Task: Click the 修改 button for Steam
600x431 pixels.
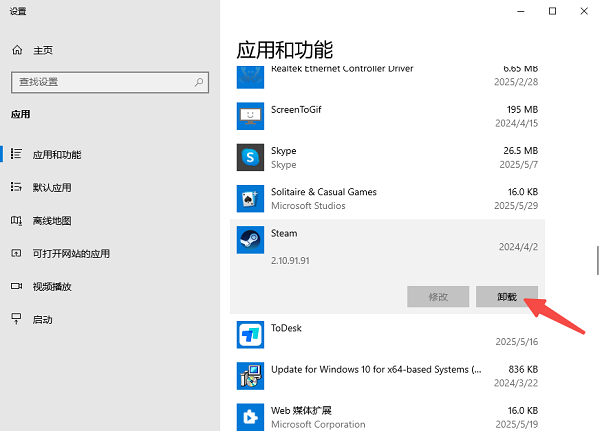Action: point(437,296)
